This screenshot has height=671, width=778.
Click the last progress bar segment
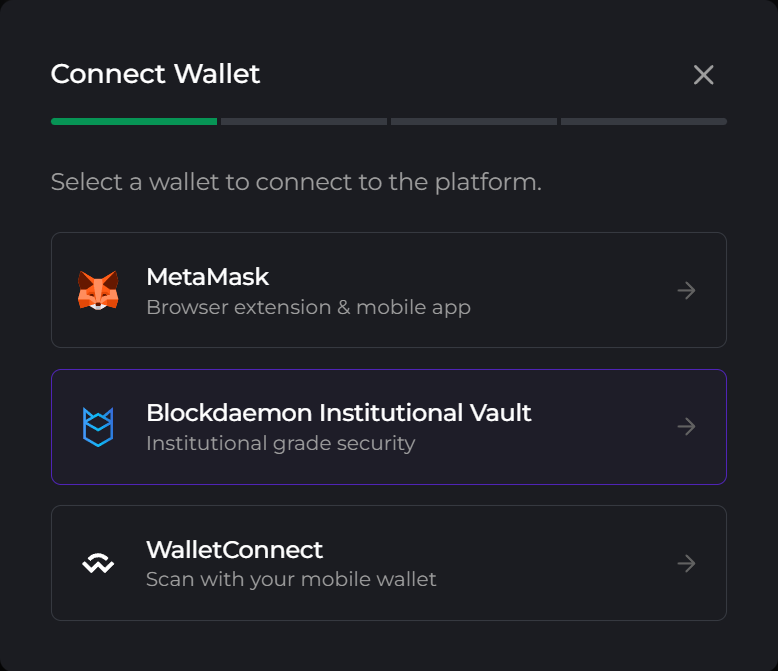coord(643,122)
